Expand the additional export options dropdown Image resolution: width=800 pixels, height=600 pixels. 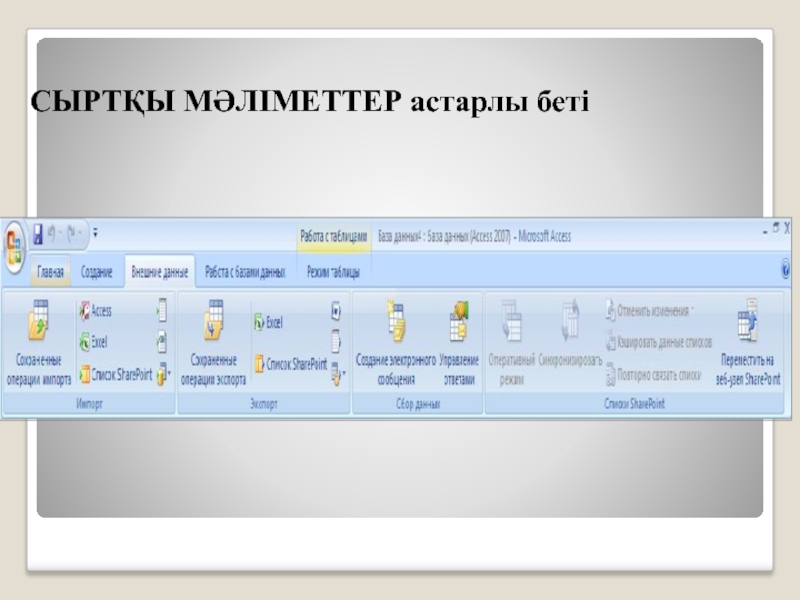(337, 374)
